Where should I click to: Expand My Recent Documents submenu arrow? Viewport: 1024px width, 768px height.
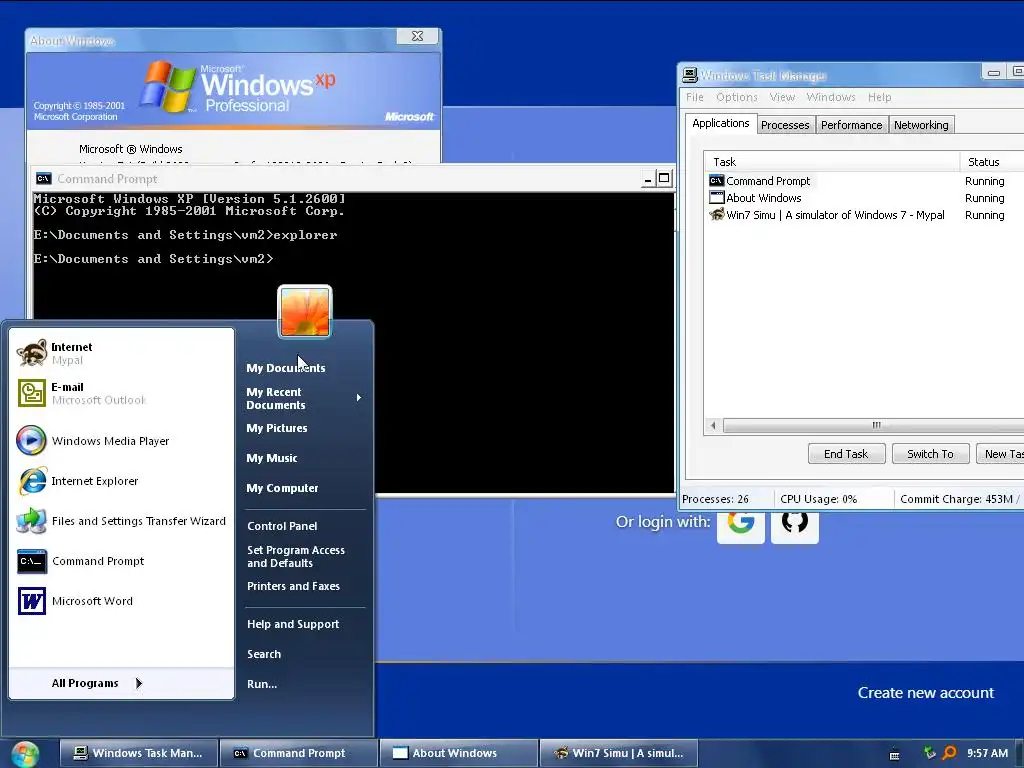point(359,398)
